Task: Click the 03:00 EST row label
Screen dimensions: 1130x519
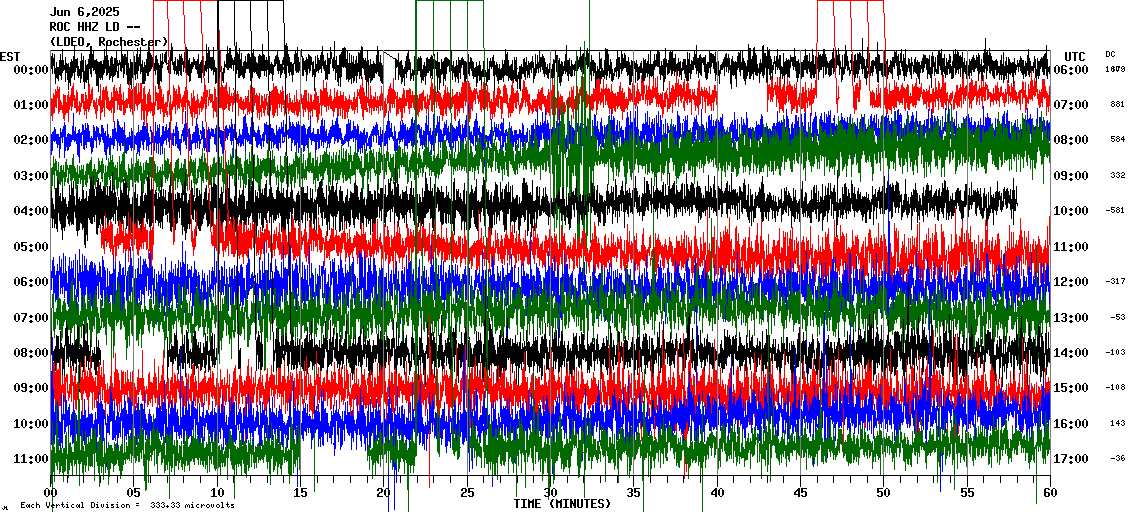Action: [30, 176]
